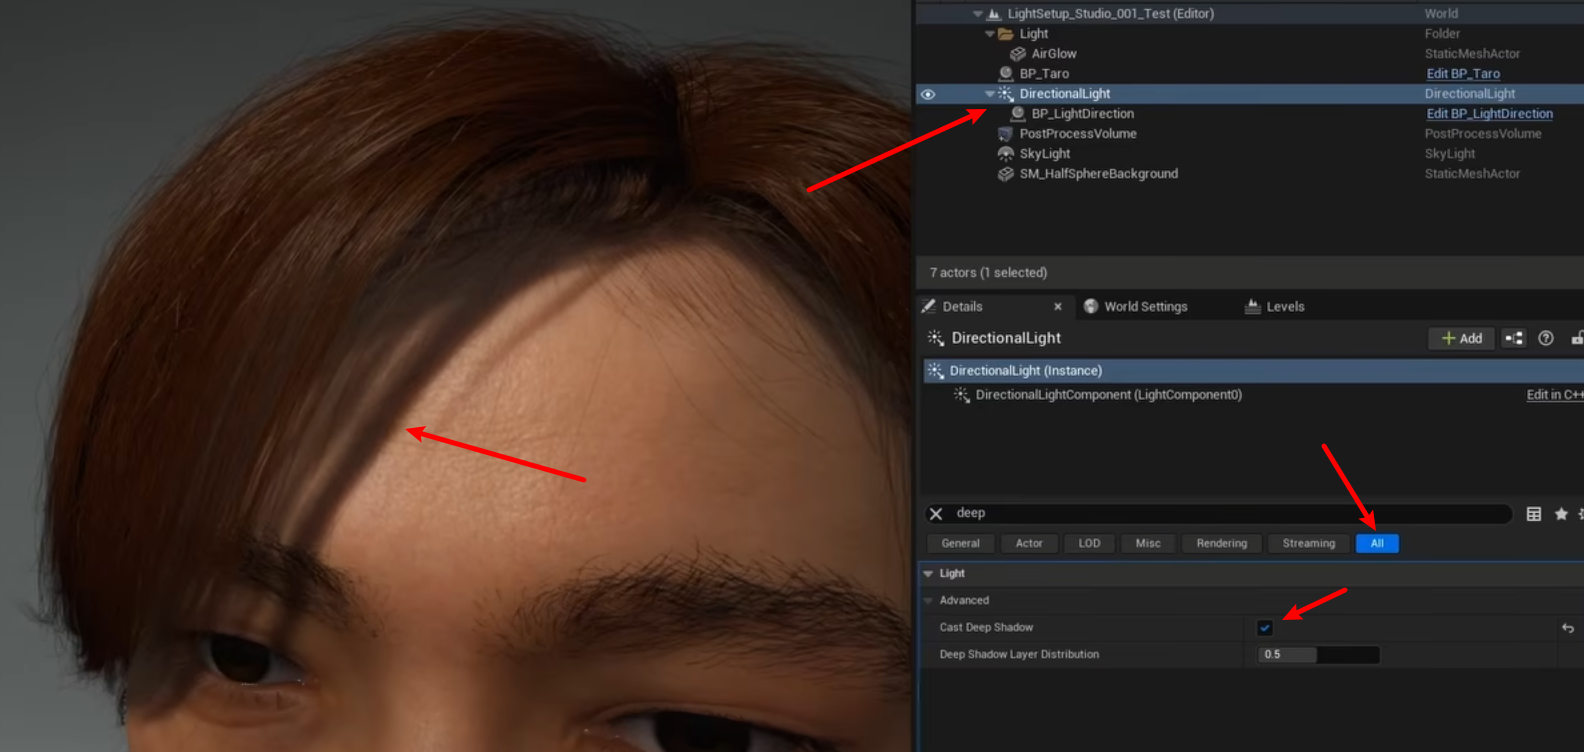Reset Cast Deep Shadow to default arrow
Screen dimensions: 1584x752
(1568, 628)
